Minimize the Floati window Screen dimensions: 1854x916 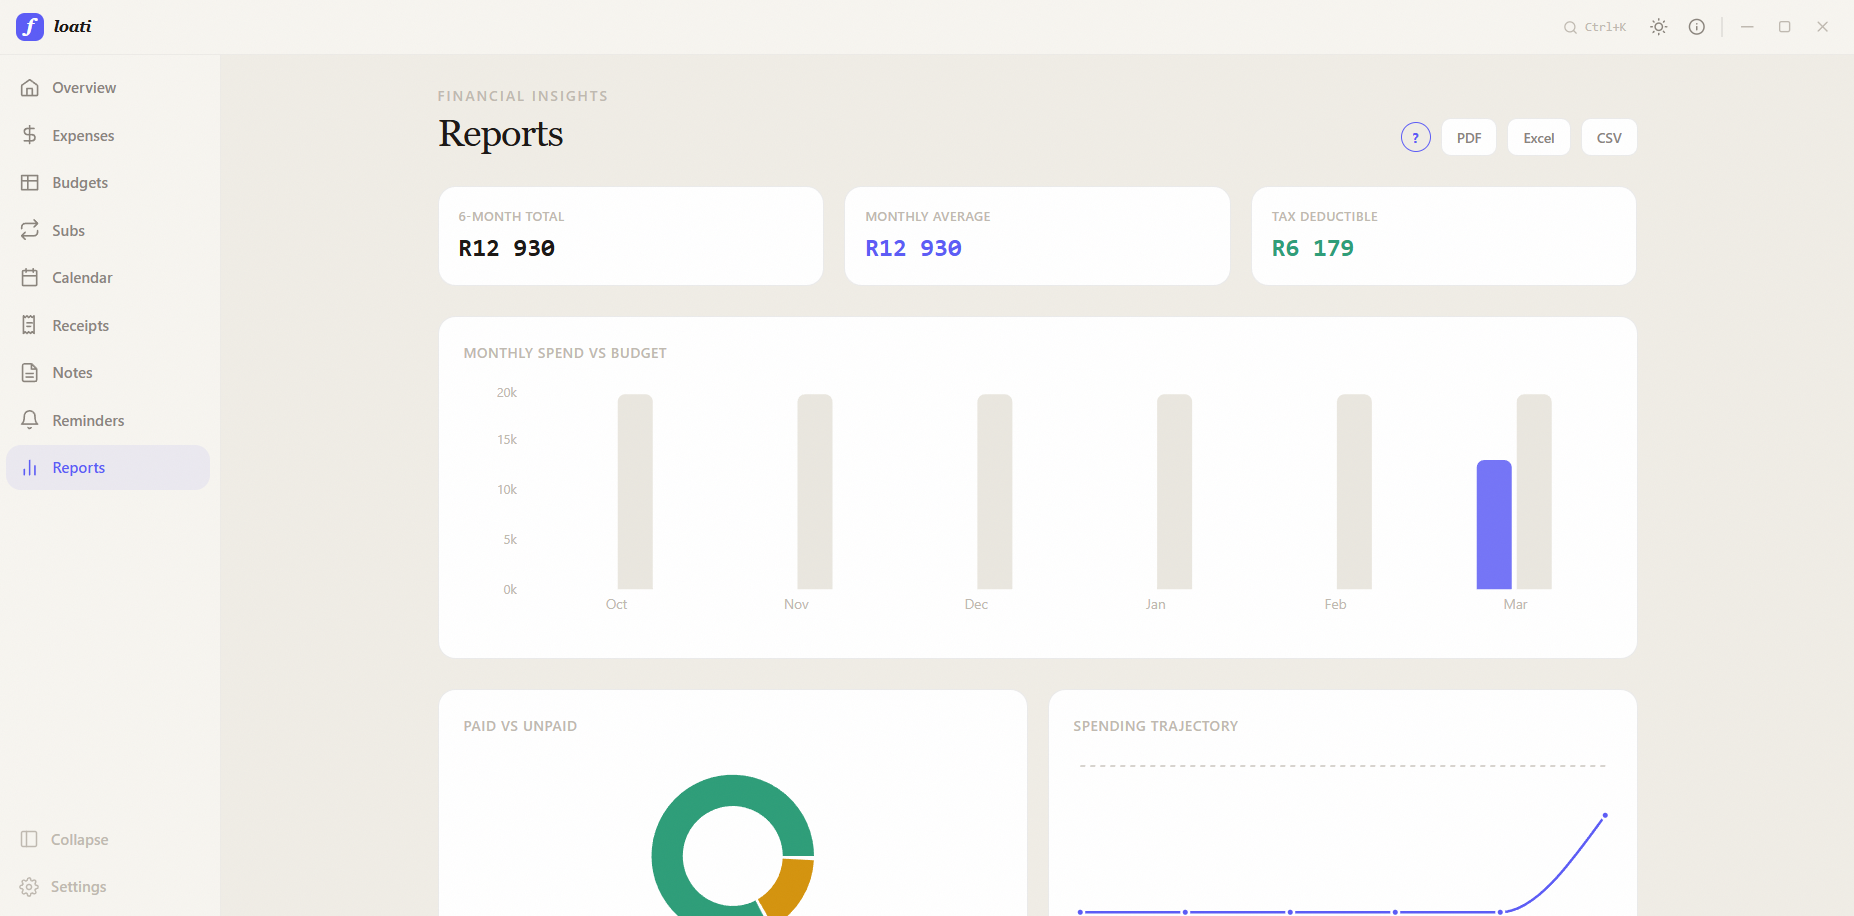tap(1747, 27)
